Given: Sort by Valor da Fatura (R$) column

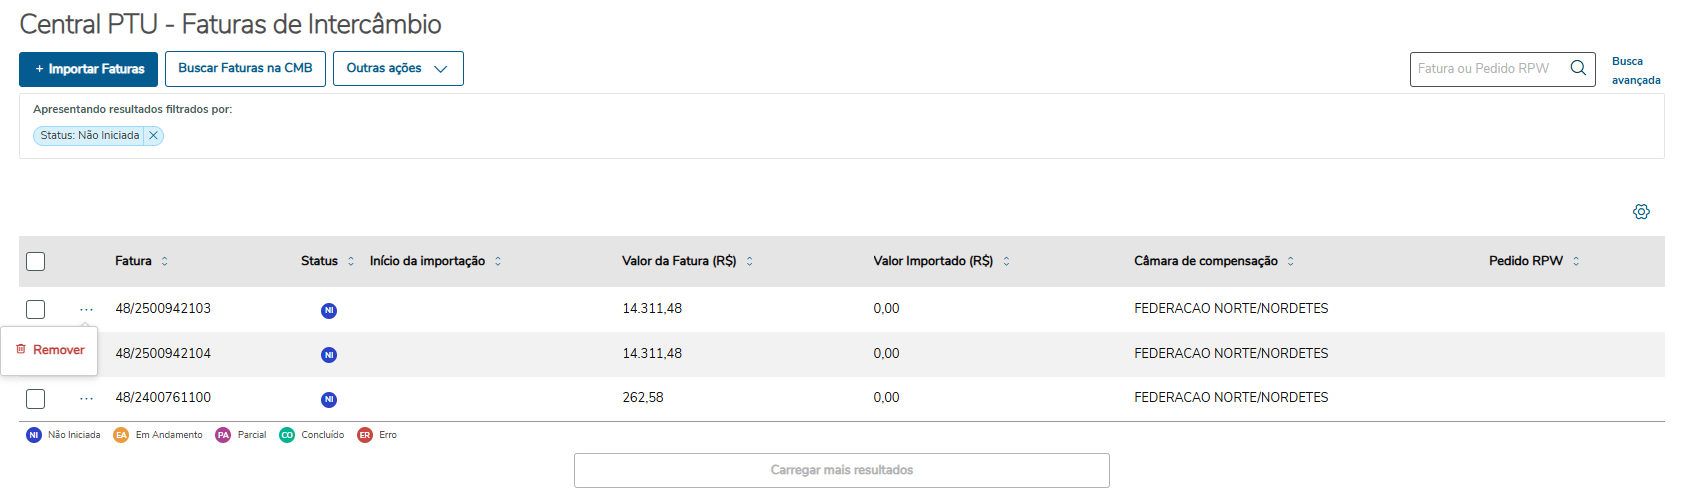Looking at the screenshot, I should point(749,262).
